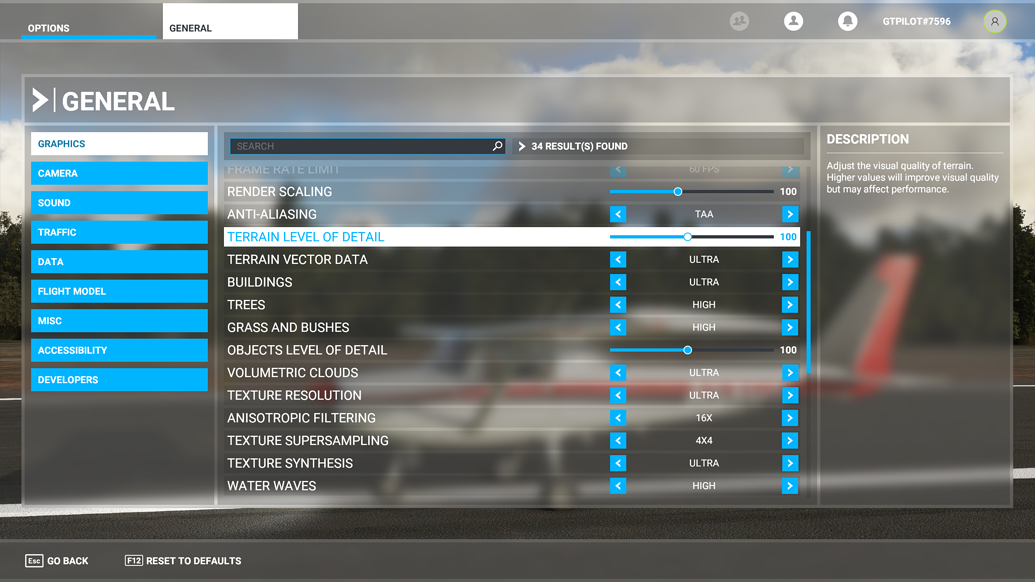Decrease TEXTURE RESOLUTION using the left arrow
Screen dimensions: 1035x582
(618, 395)
